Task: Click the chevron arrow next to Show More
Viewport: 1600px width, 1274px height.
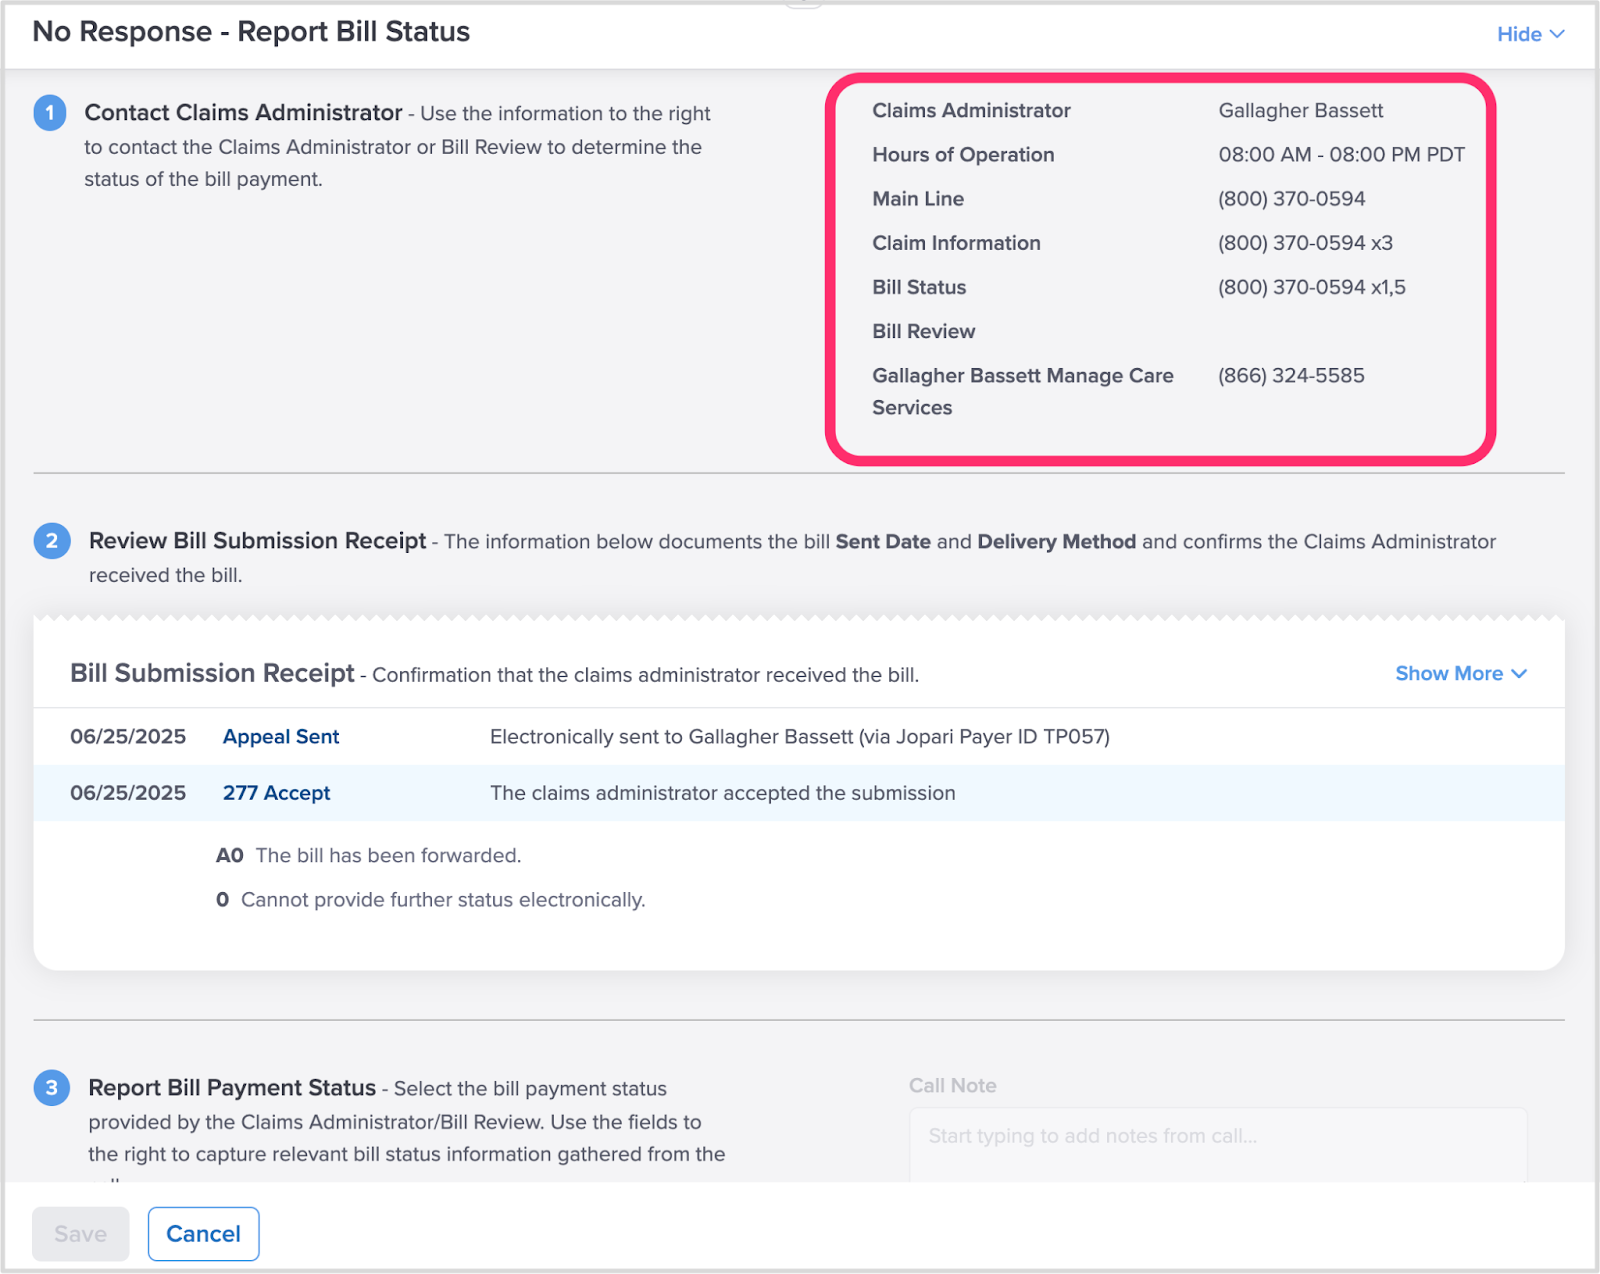Action: point(1519,674)
